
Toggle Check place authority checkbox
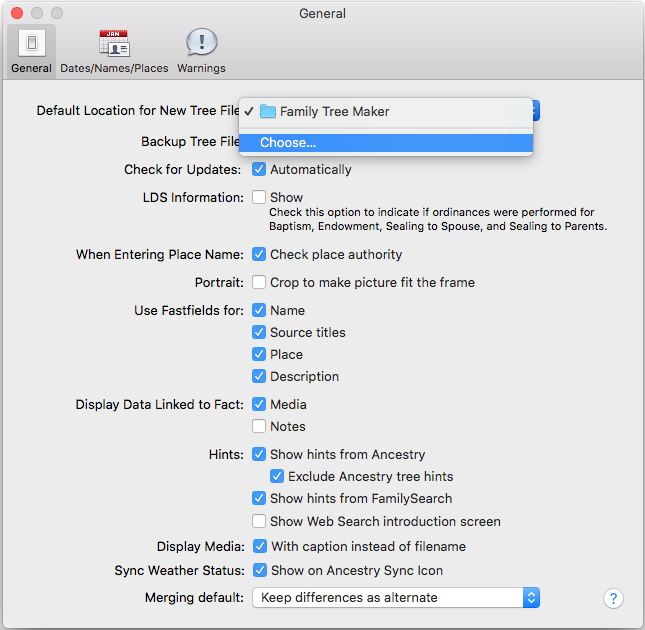point(259,254)
